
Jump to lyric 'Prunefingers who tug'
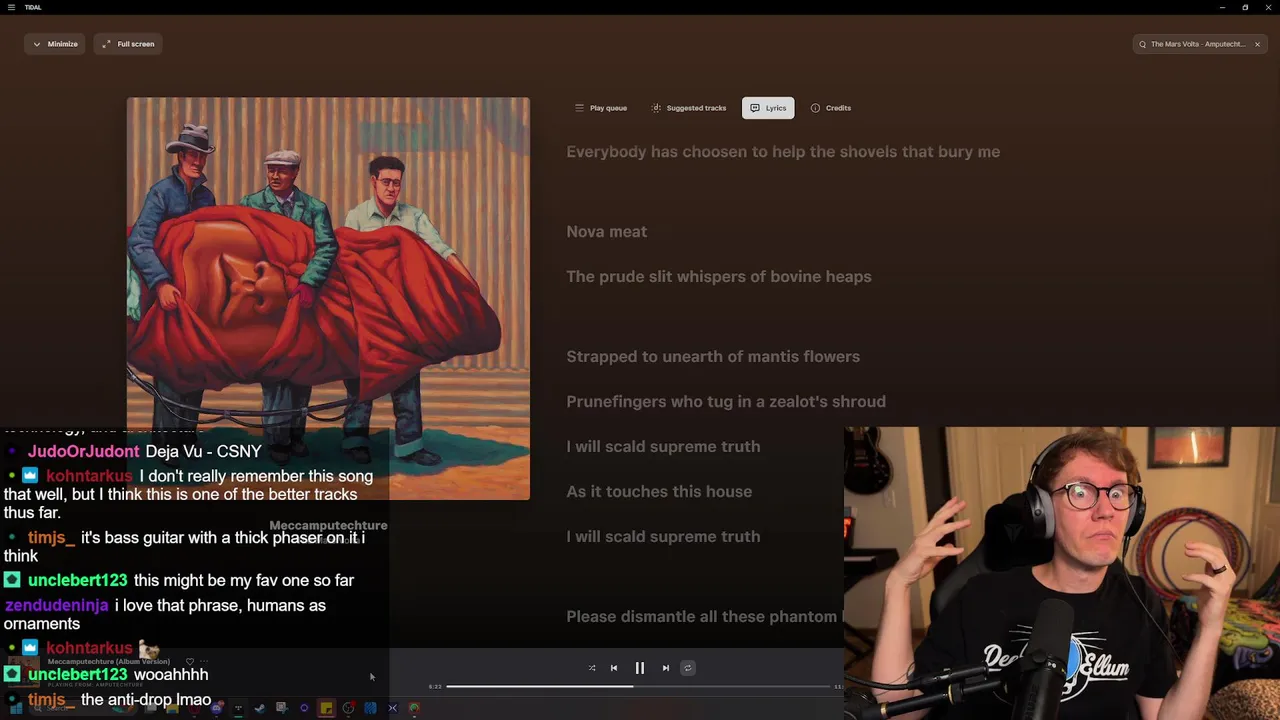pyautogui.click(x=726, y=401)
